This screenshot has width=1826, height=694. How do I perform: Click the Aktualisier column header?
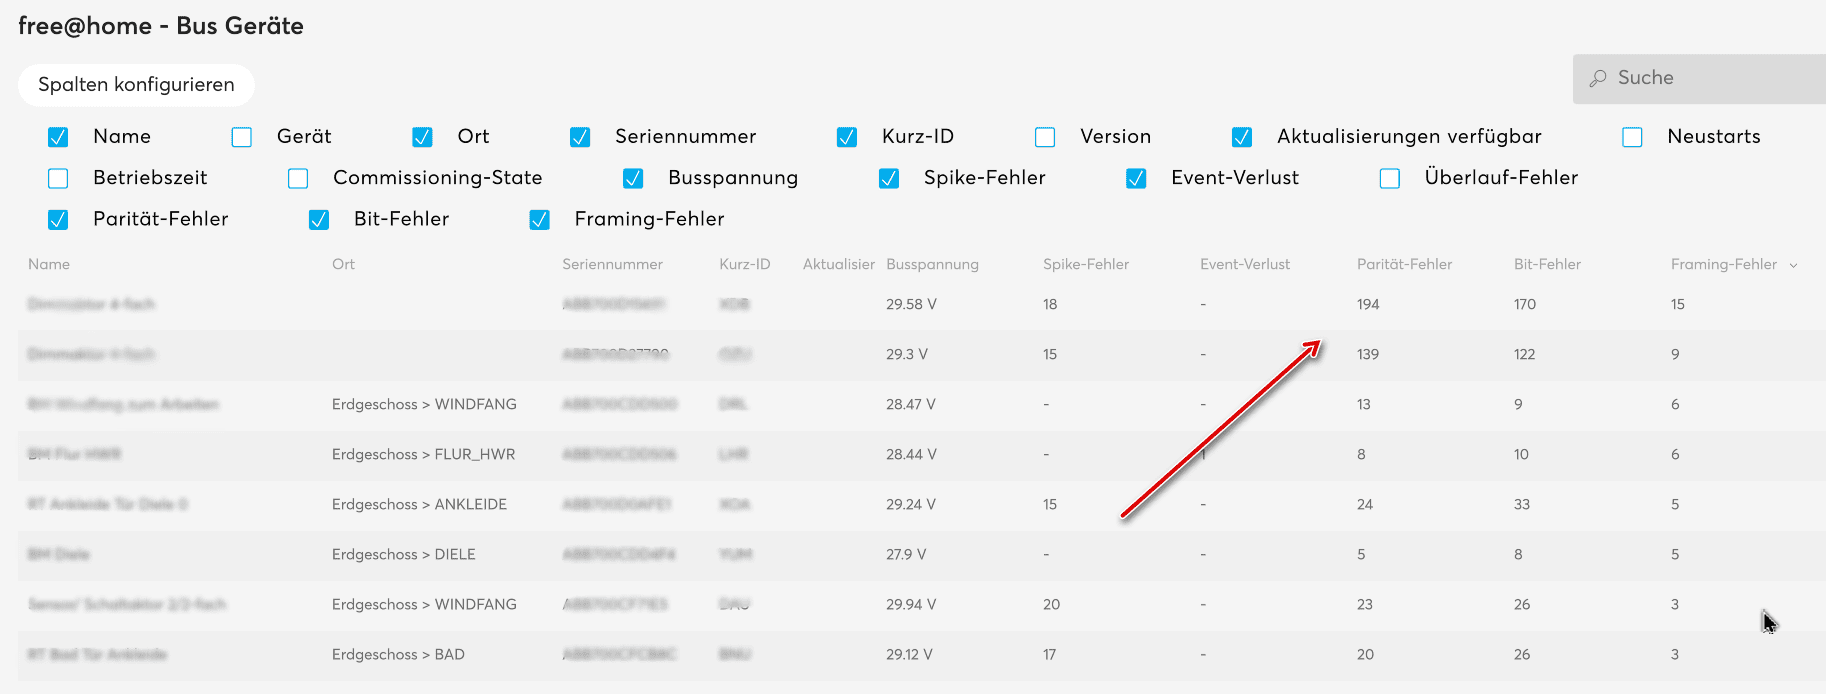(x=839, y=264)
